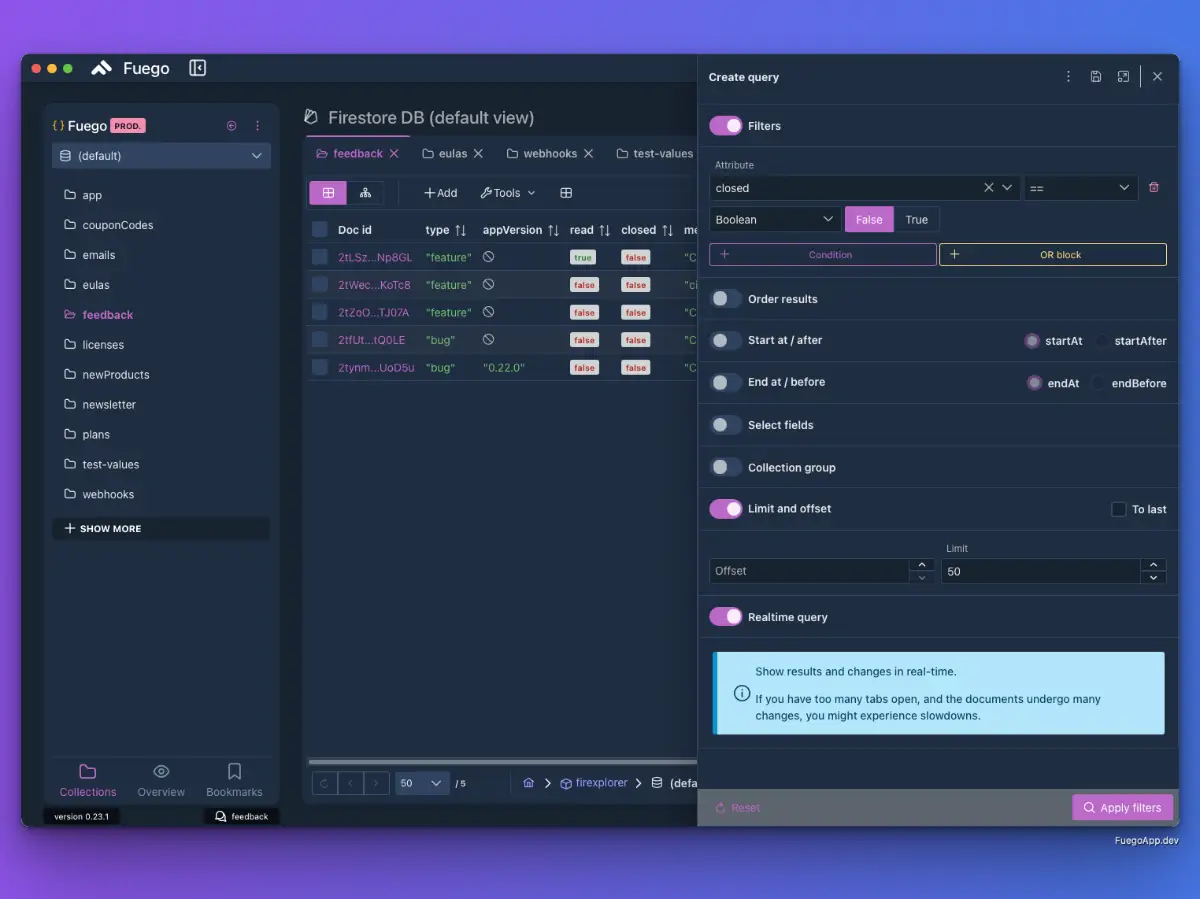Click the Offset input field
1200x899 pixels.
coord(810,571)
